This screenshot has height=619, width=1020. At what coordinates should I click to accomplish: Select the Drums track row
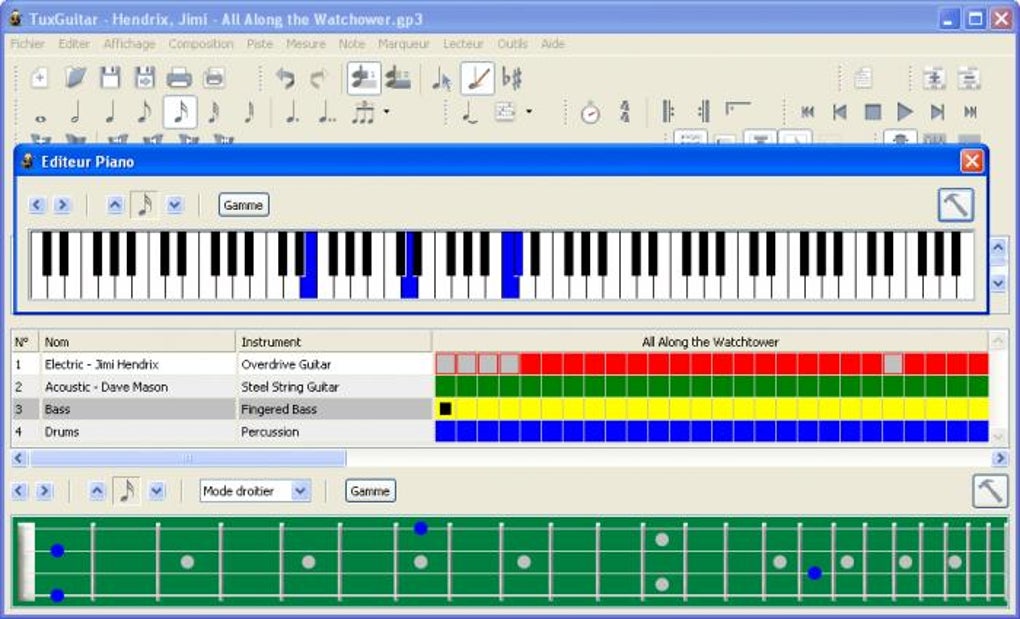(221, 432)
